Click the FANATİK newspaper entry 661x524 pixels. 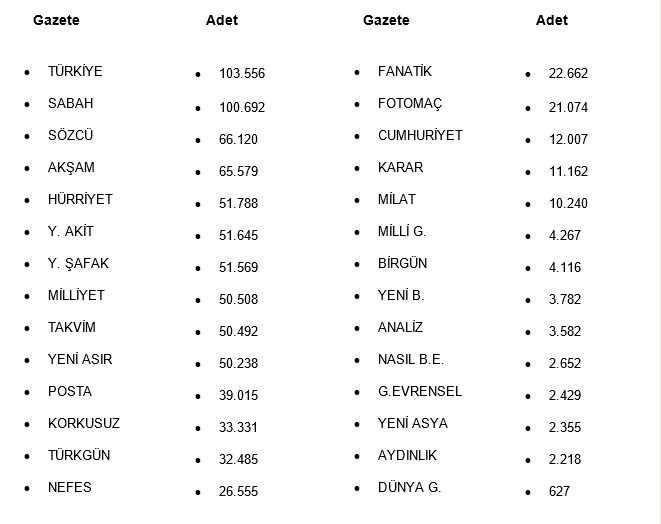point(405,71)
